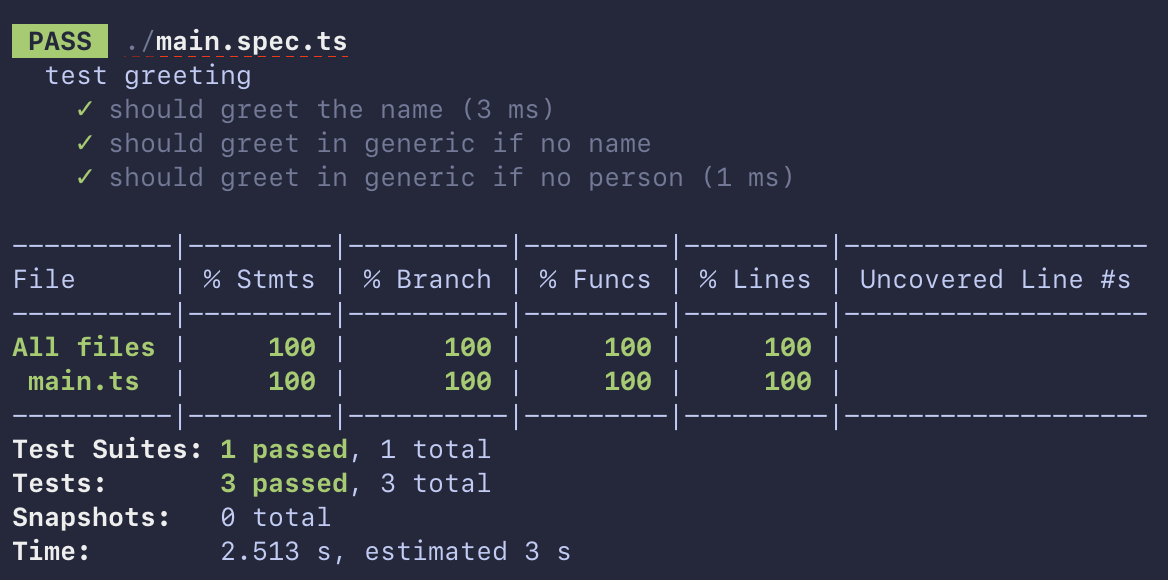Click the main.ts coverage row label
Screen dimensions: 1168x580
coord(83,382)
